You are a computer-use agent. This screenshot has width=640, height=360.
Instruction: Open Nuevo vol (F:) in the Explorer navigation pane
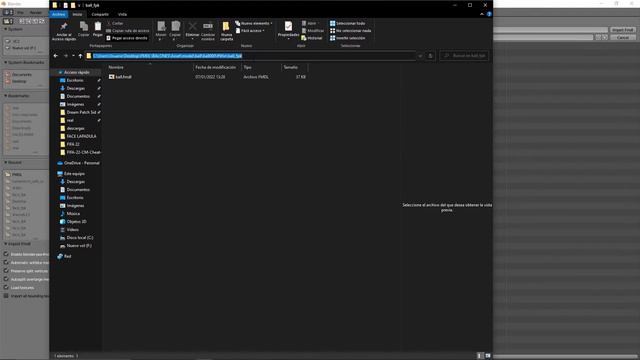(79, 246)
